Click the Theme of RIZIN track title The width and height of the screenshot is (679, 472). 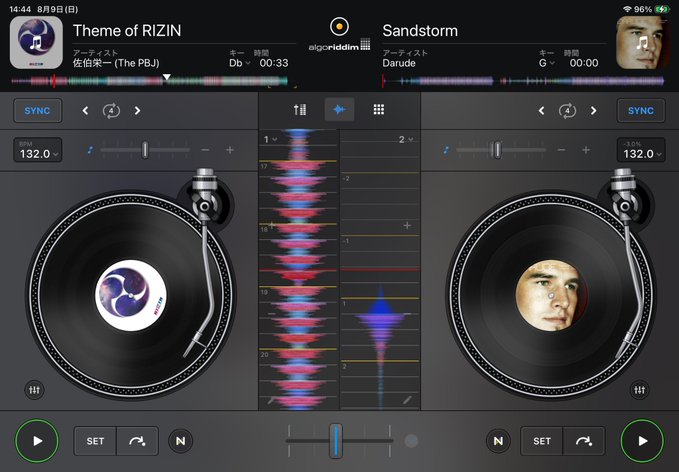127,31
